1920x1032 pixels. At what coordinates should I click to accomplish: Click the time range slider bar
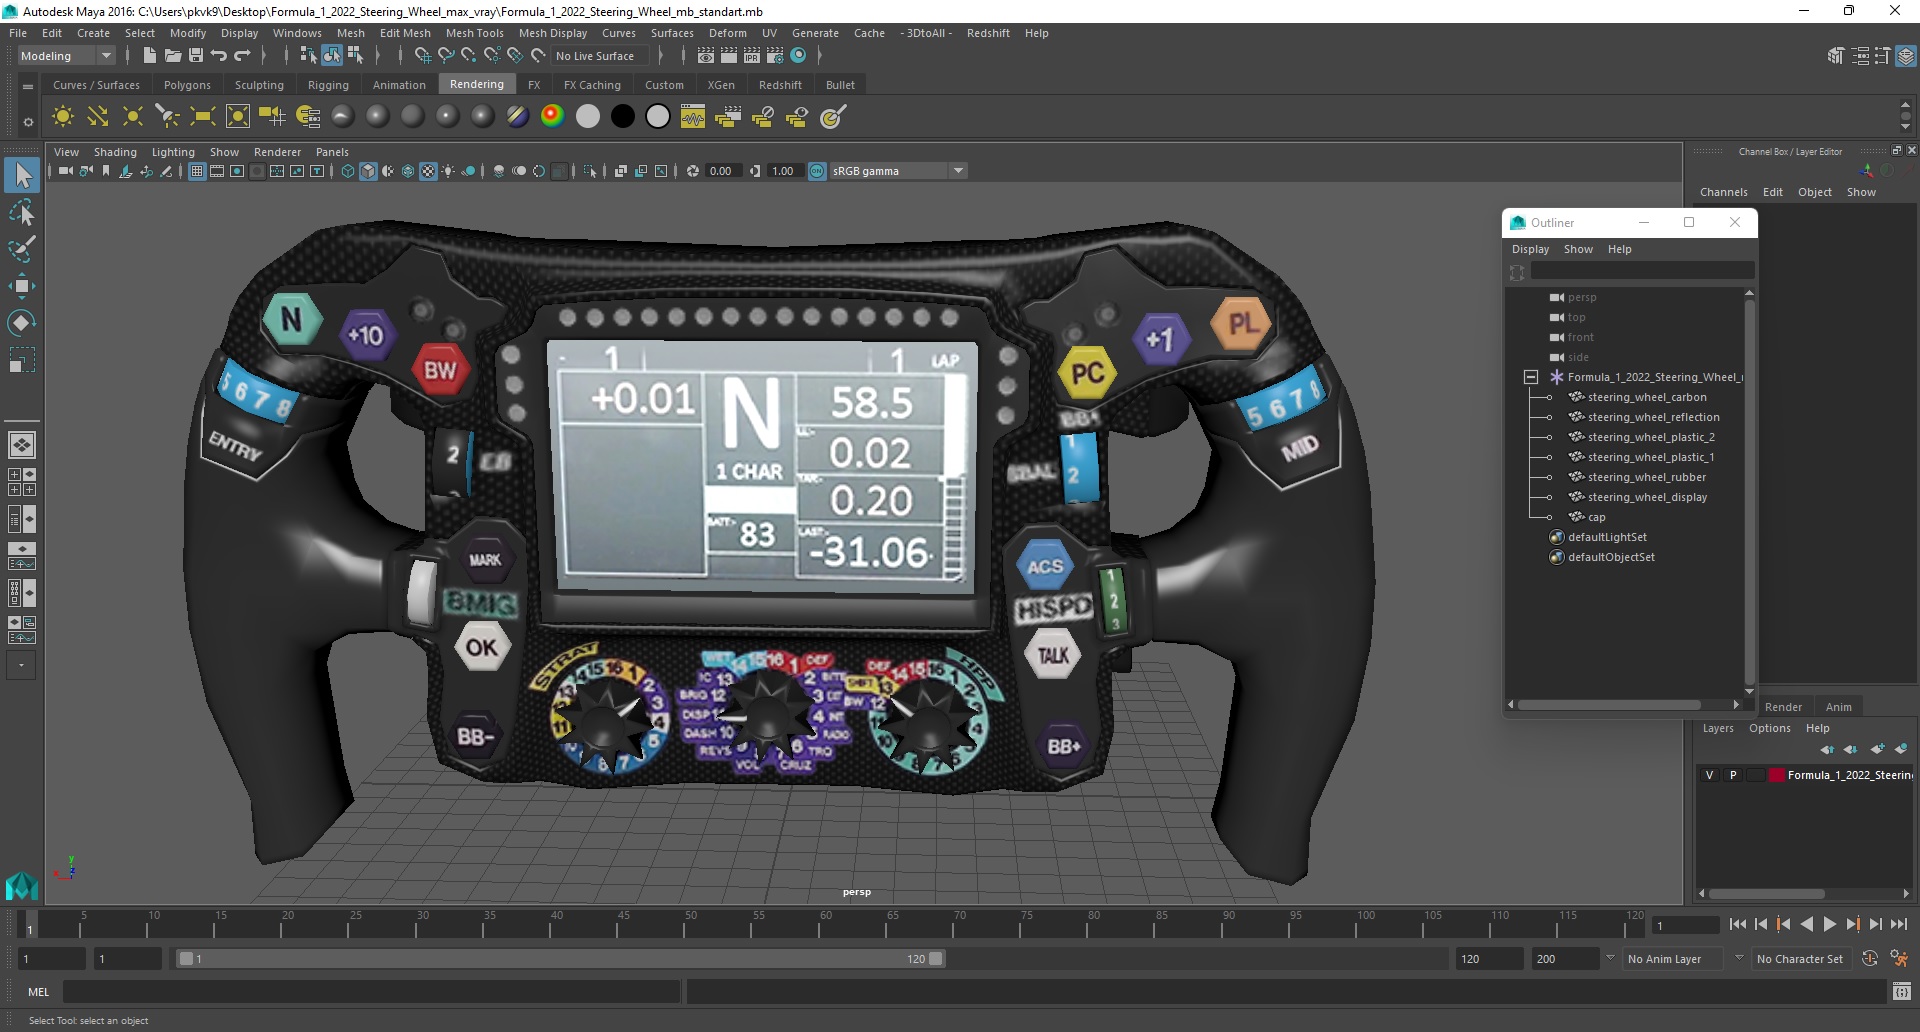[x=560, y=958]
